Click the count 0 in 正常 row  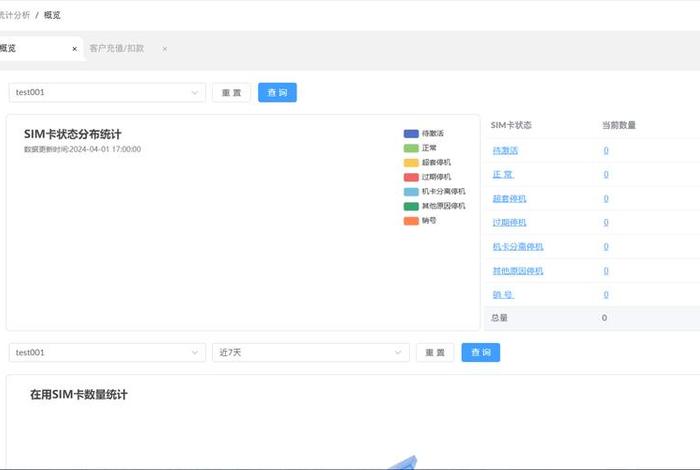point(606,175)
